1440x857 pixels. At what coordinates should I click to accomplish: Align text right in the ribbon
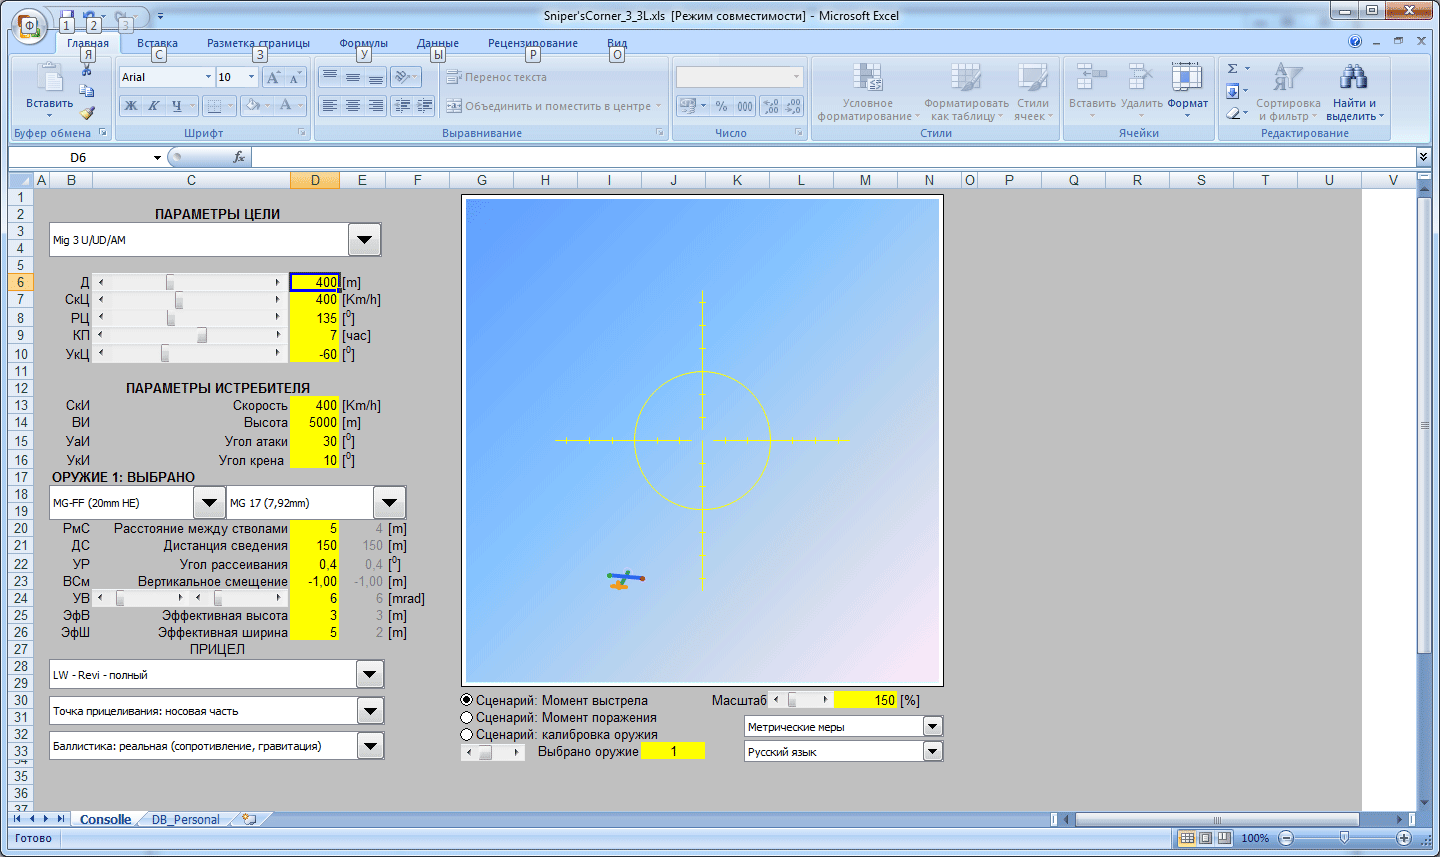[375, 105]
